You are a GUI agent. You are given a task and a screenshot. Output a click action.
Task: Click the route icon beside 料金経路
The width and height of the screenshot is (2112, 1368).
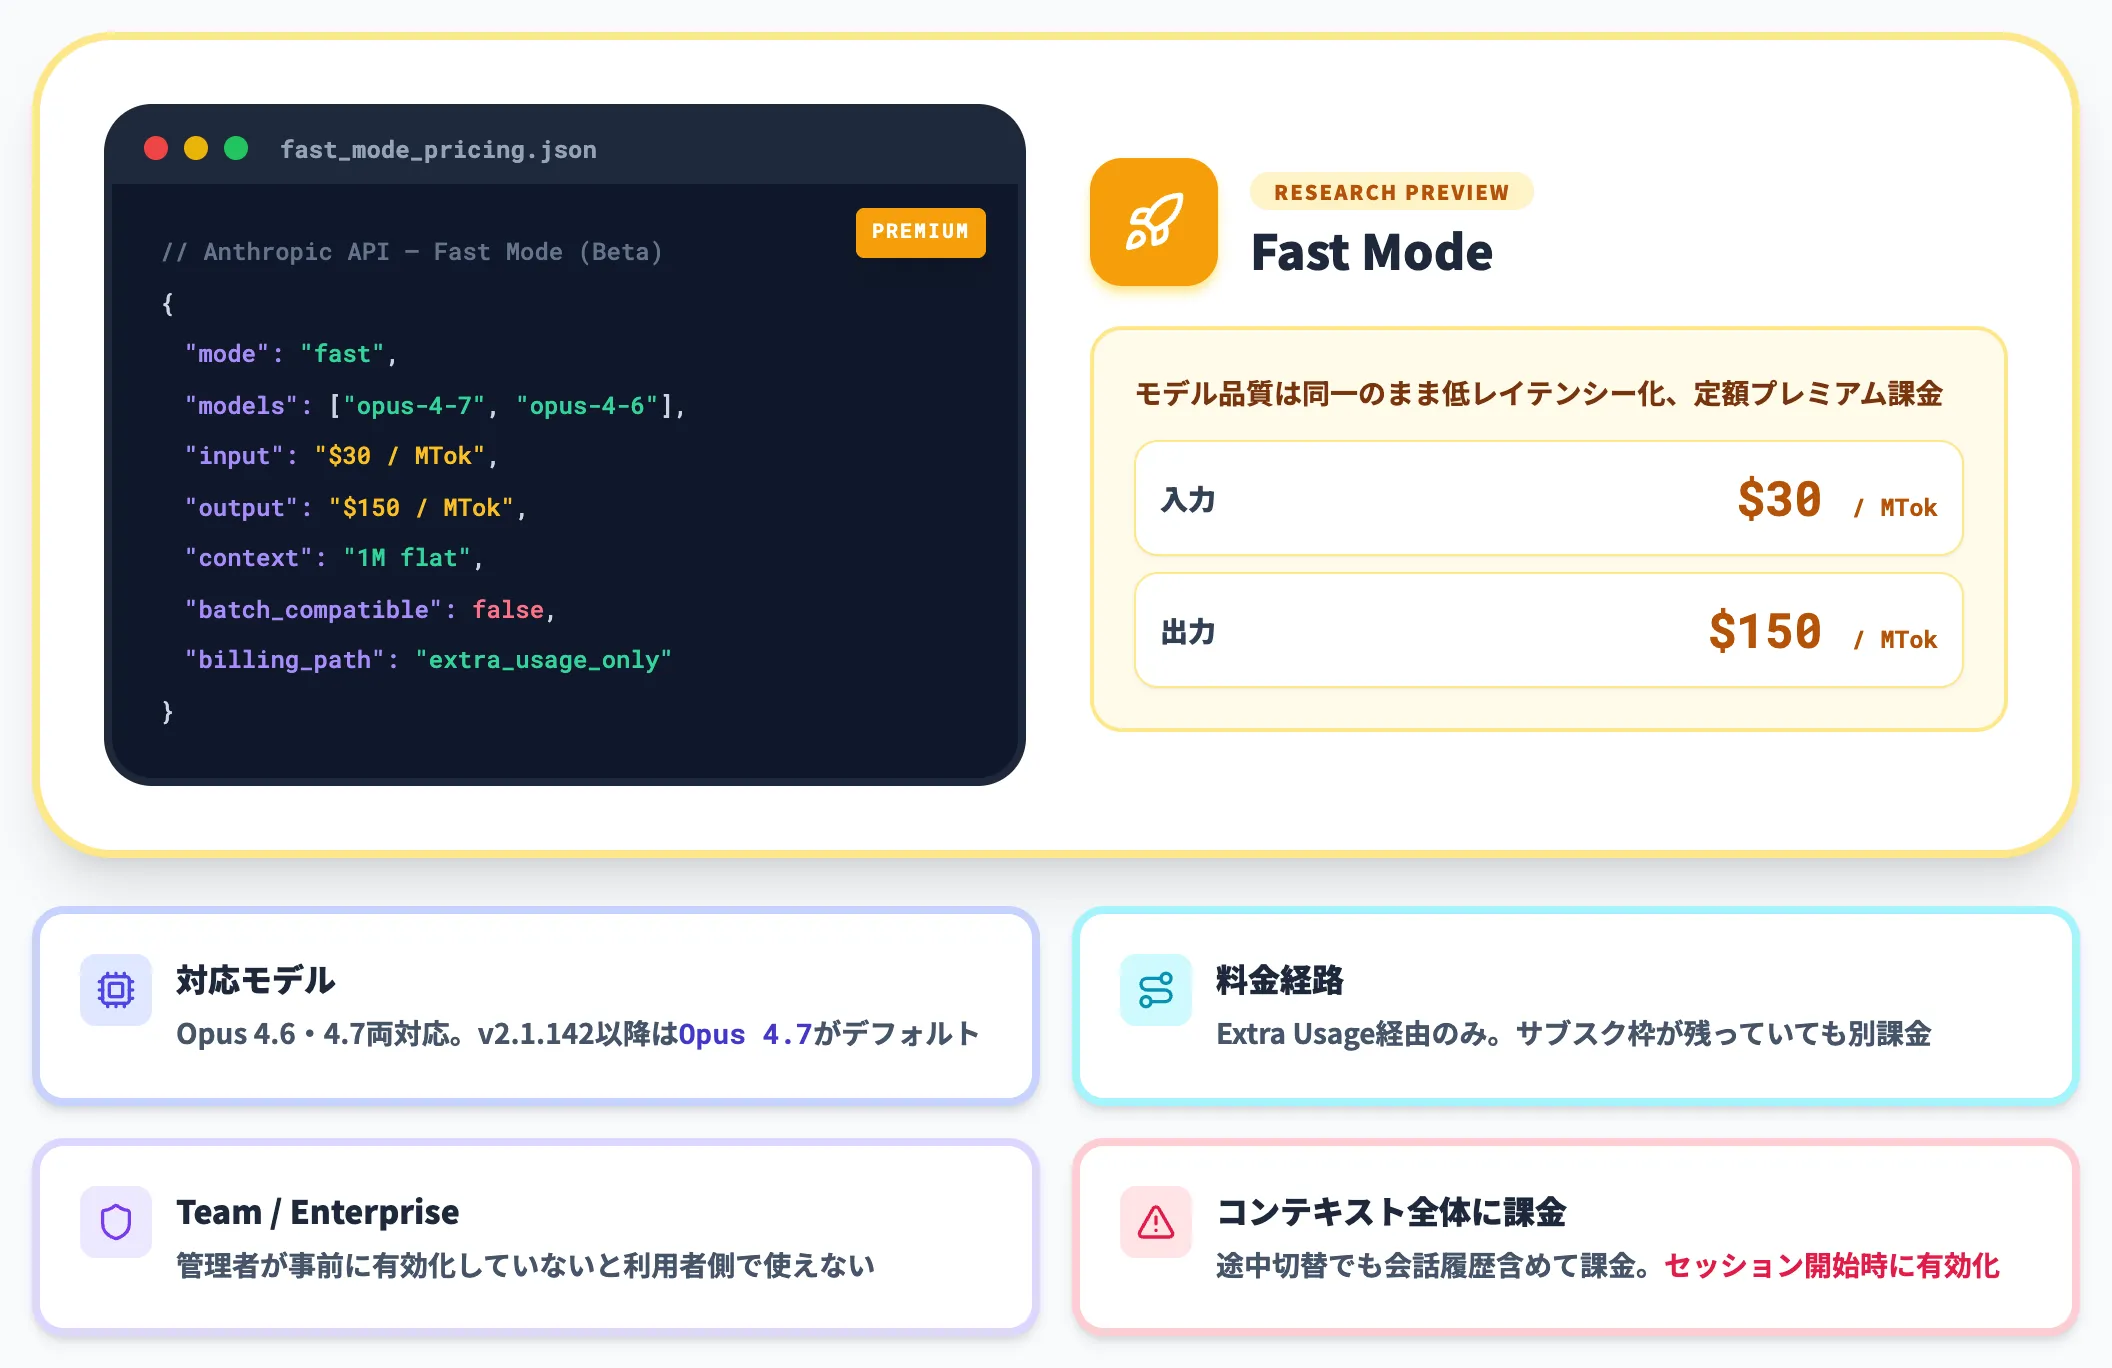click(1156, 990)
